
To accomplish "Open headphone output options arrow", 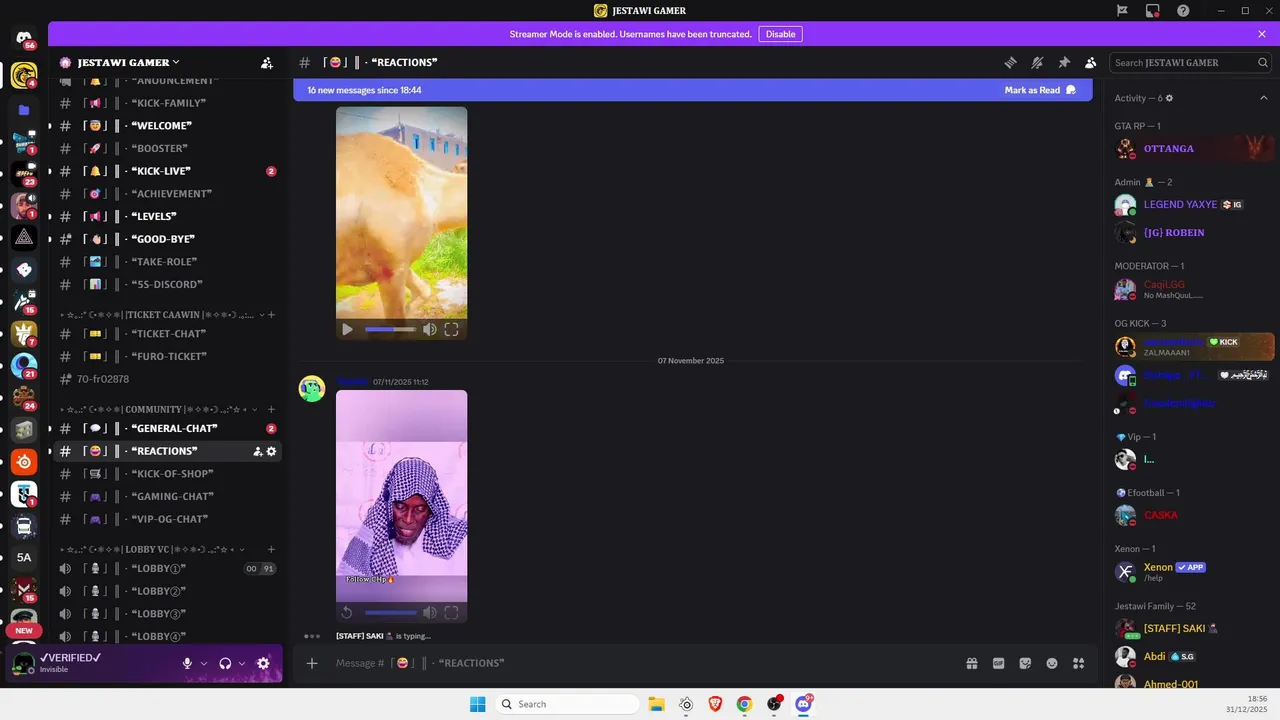I will tap(242, 663).
